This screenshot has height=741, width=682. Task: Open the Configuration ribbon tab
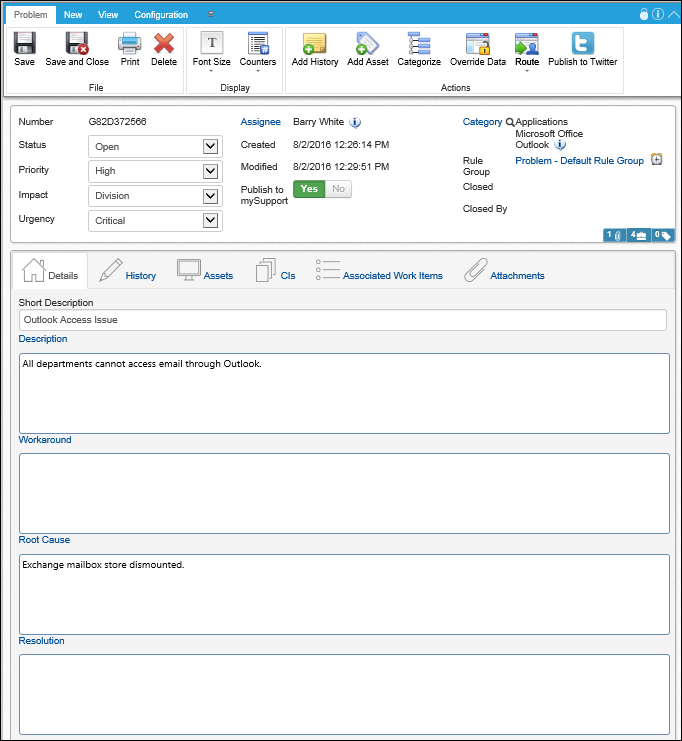(x=161, y=15)
